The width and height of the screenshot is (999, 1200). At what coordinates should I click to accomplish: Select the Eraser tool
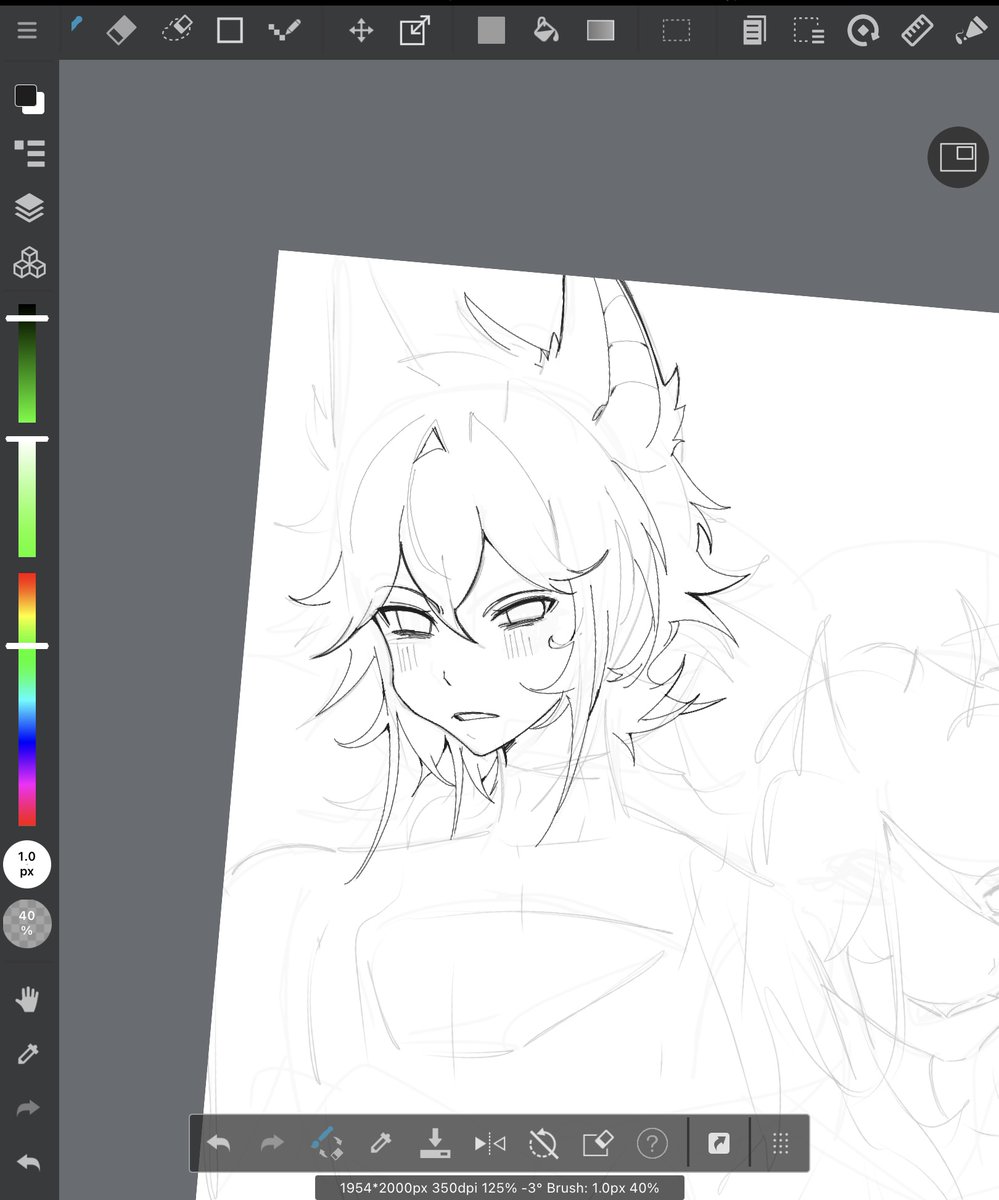tap(121, 30)
